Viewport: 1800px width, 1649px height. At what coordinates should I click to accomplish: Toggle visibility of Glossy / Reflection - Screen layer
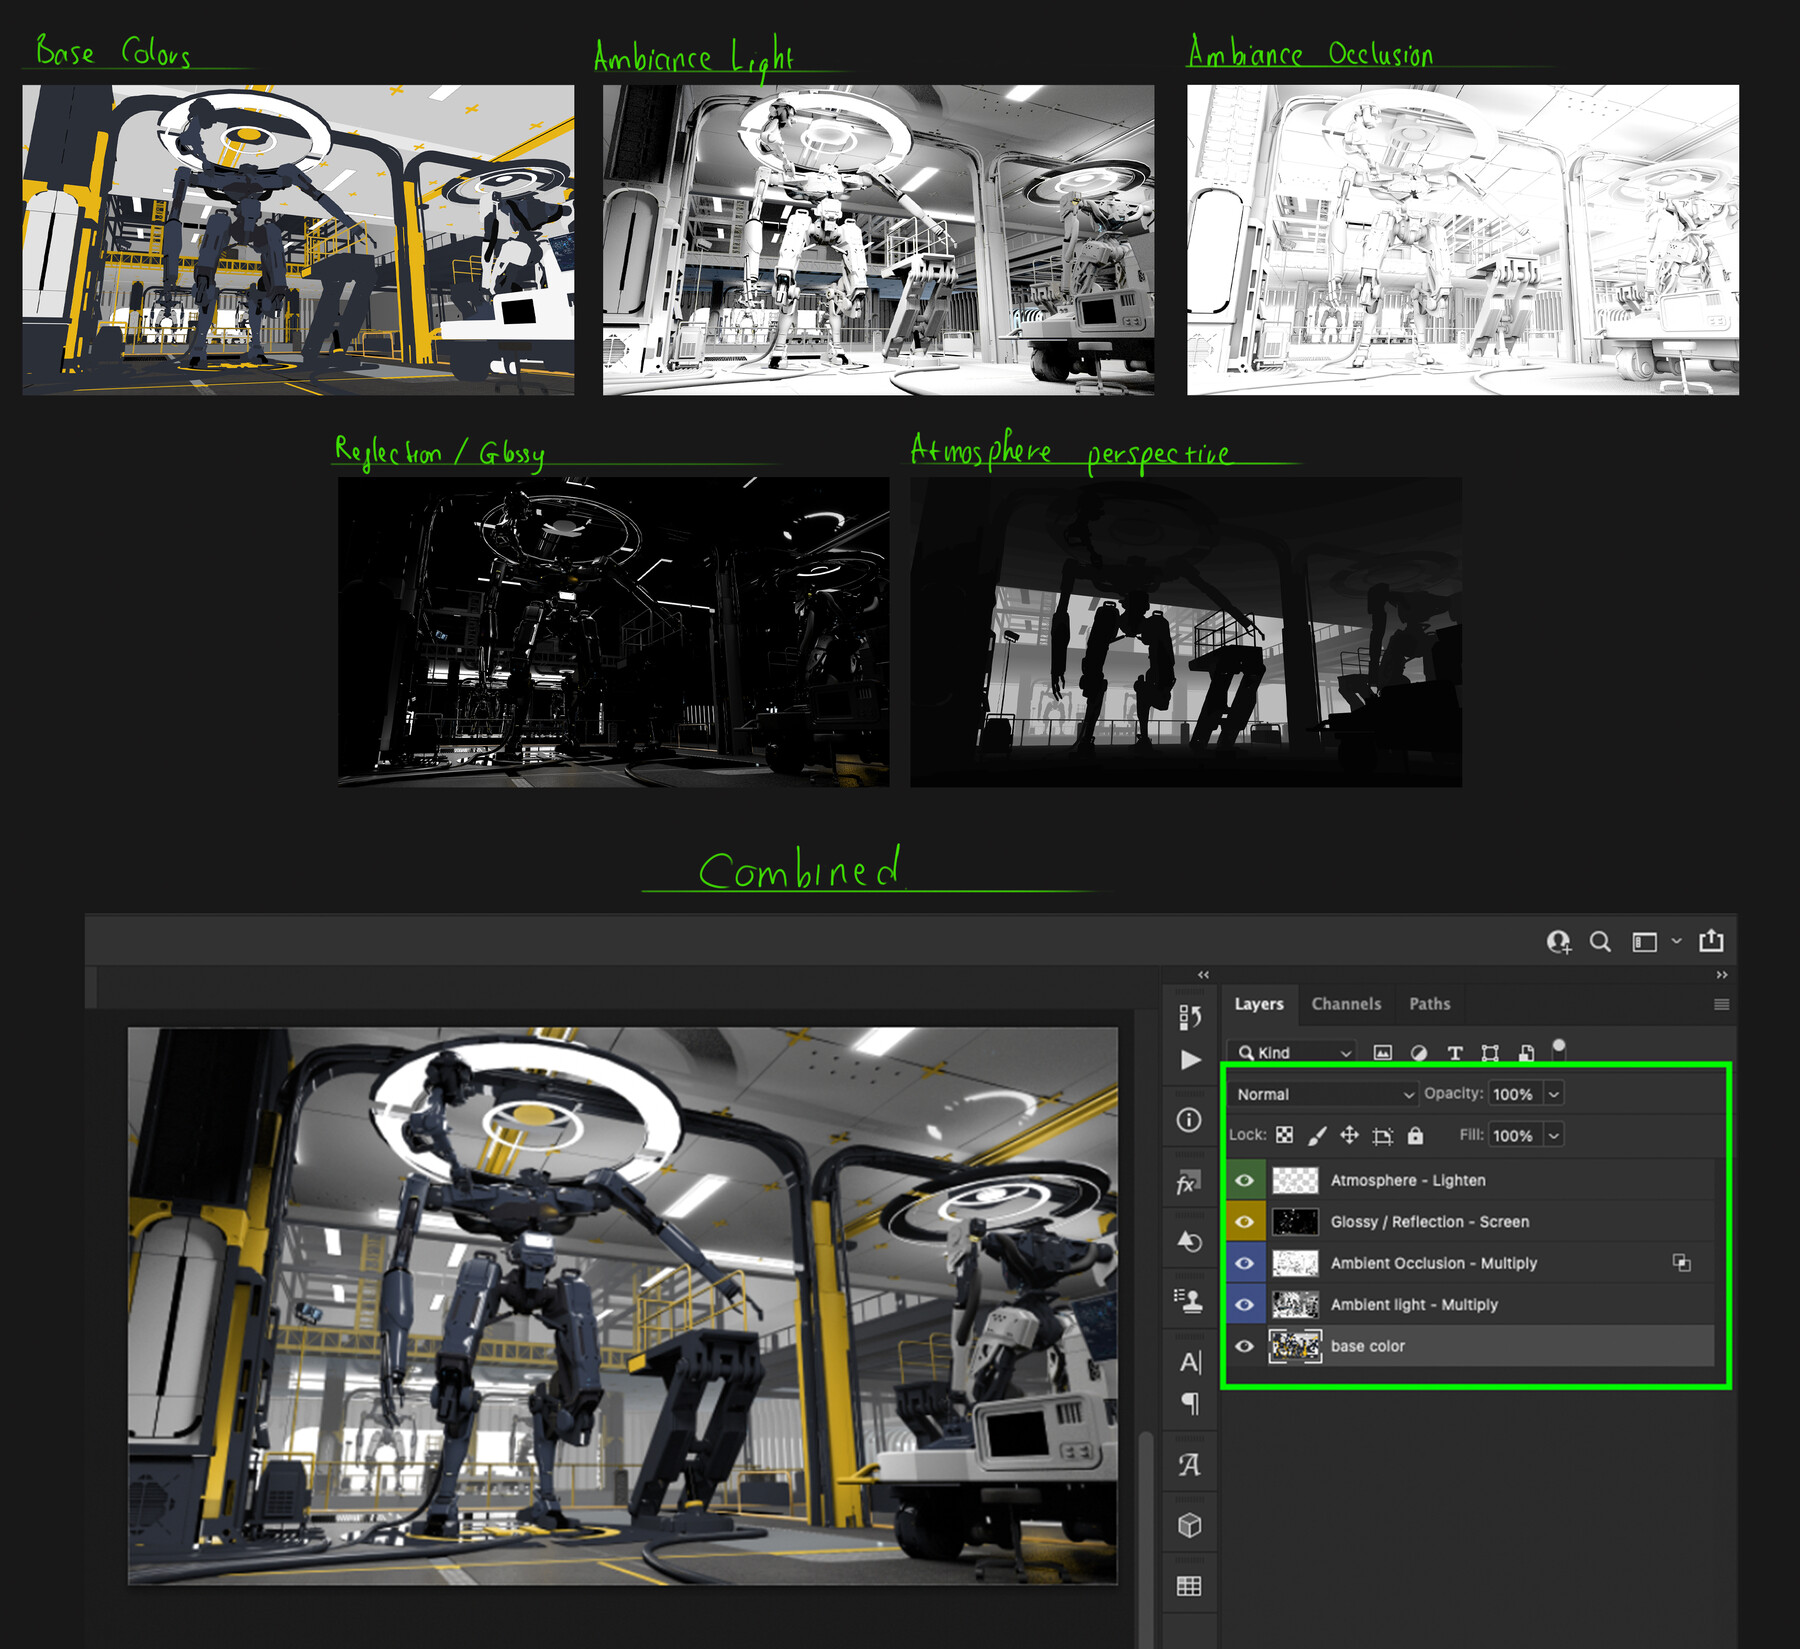click(1245, 1221)
